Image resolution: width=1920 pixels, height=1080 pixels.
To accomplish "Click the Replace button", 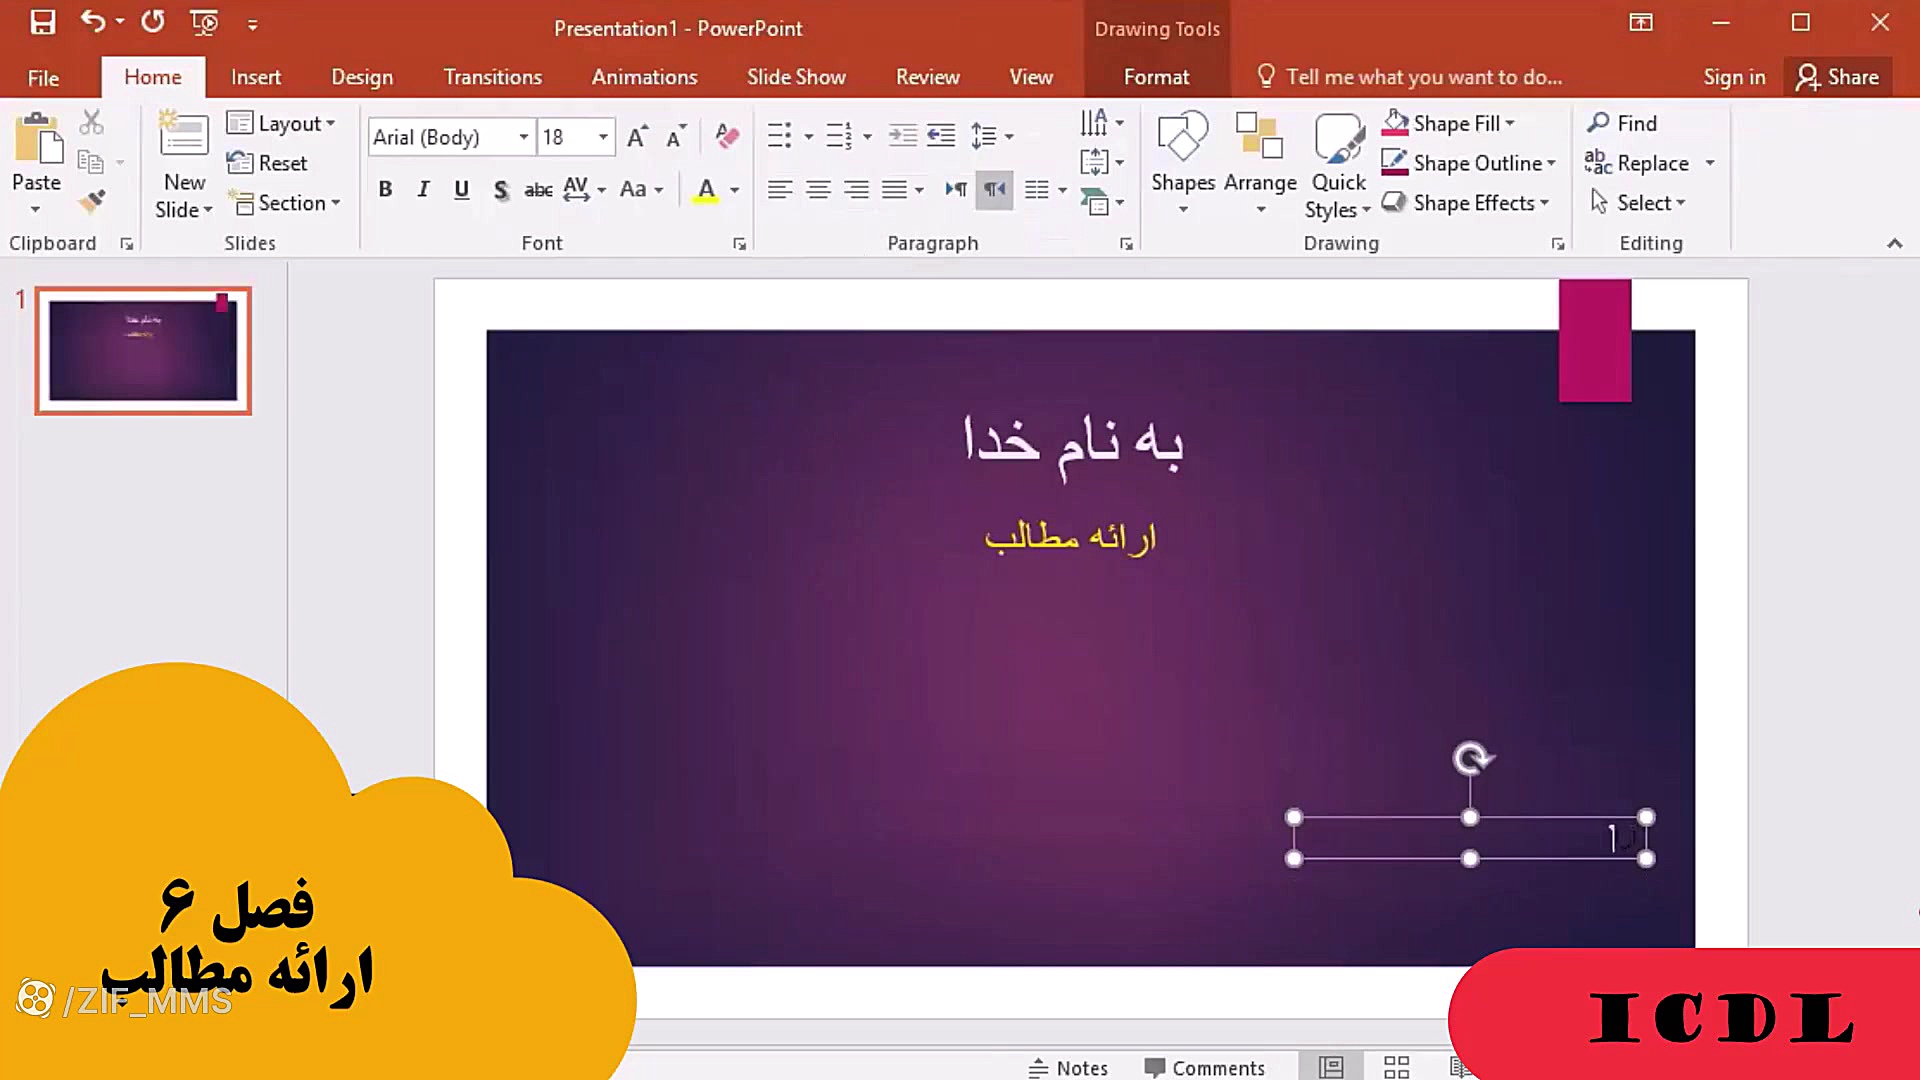I will (1637, 163).
